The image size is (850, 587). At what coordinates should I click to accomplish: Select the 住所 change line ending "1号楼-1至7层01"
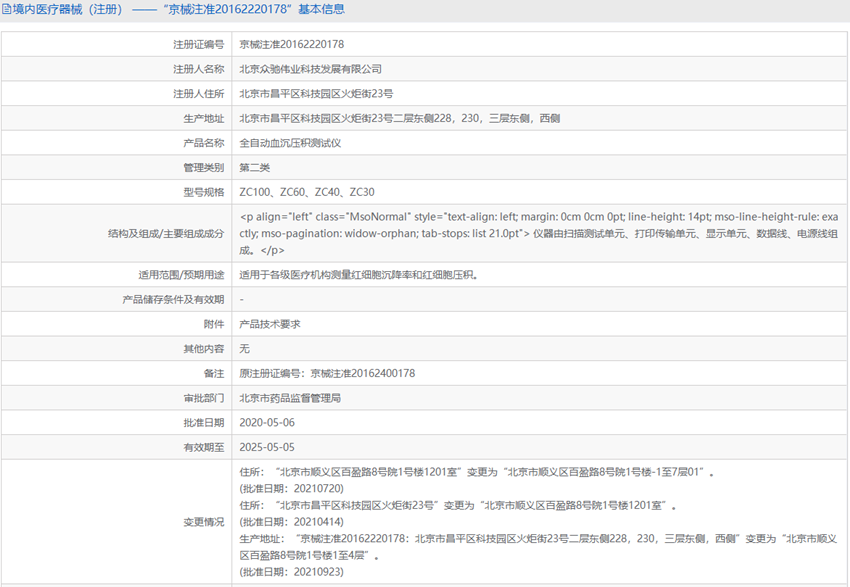pos(477,472)
